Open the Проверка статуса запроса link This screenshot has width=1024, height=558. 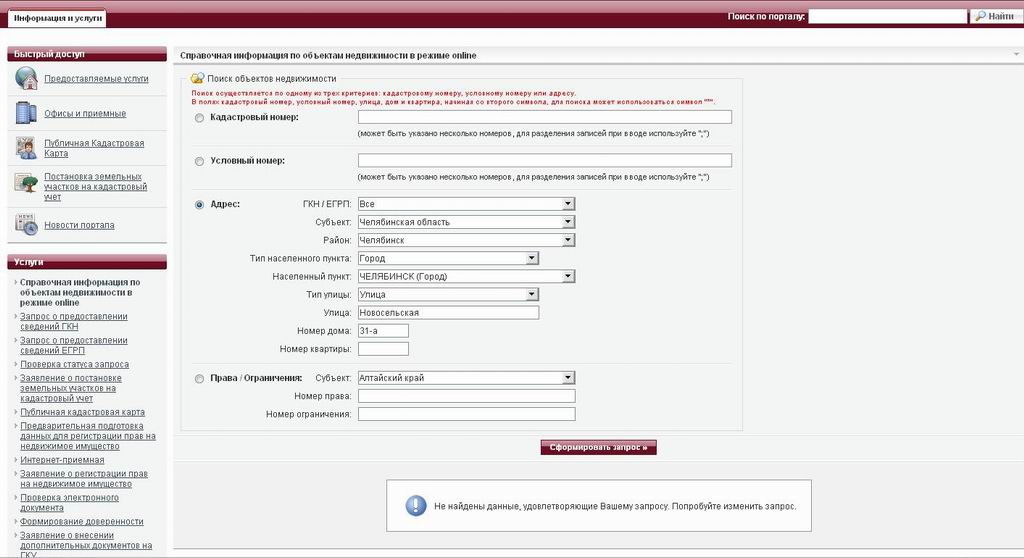[74, 364]
